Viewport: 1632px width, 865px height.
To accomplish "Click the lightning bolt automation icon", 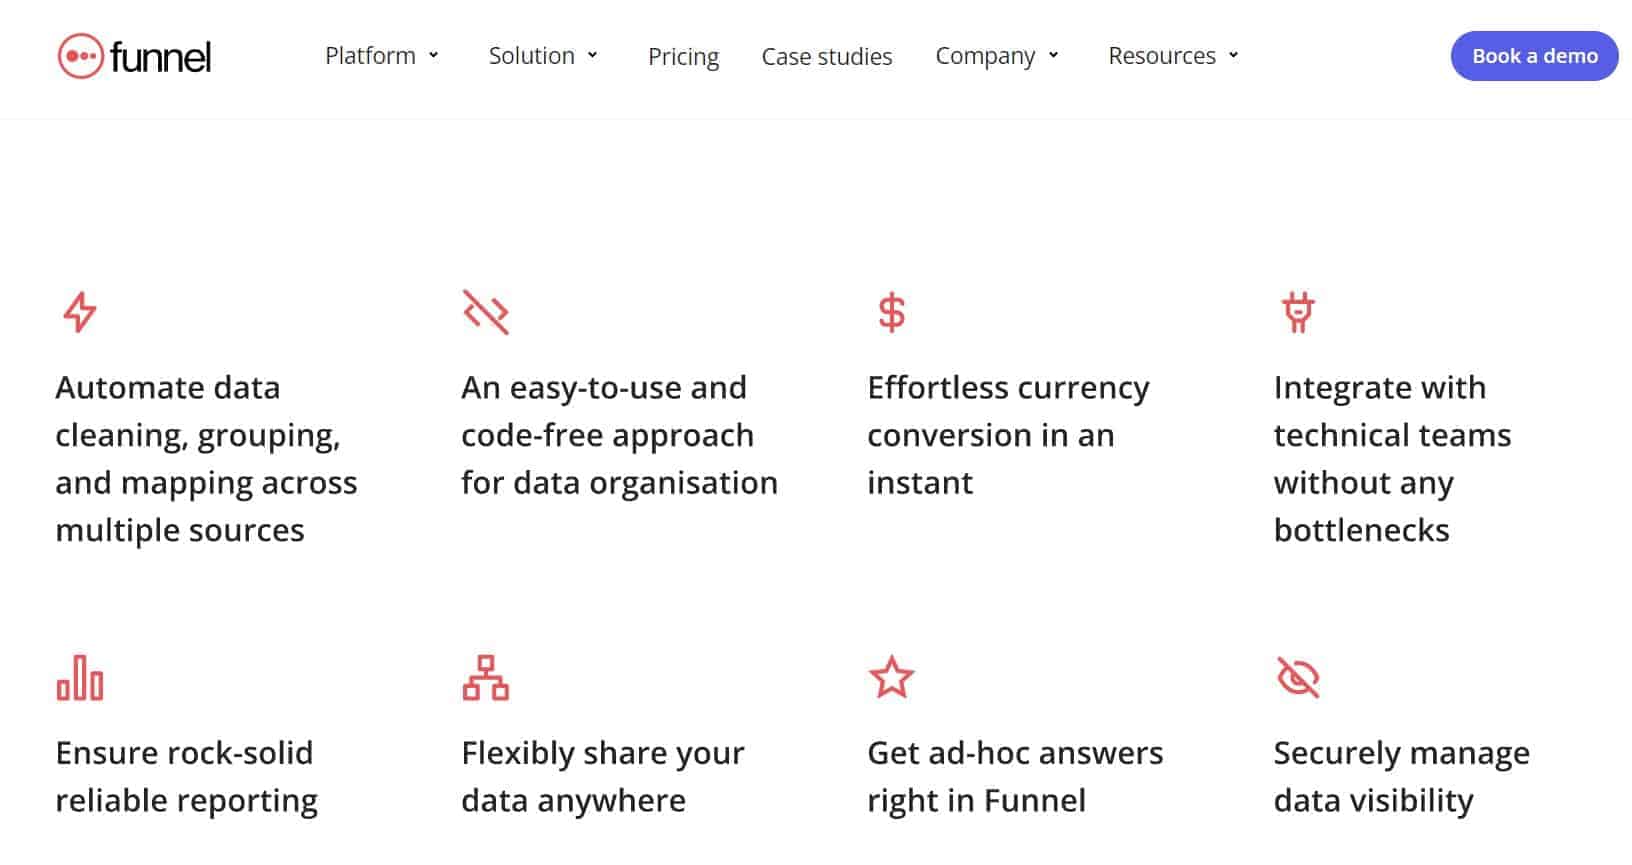I will click(x=80, y=312).
